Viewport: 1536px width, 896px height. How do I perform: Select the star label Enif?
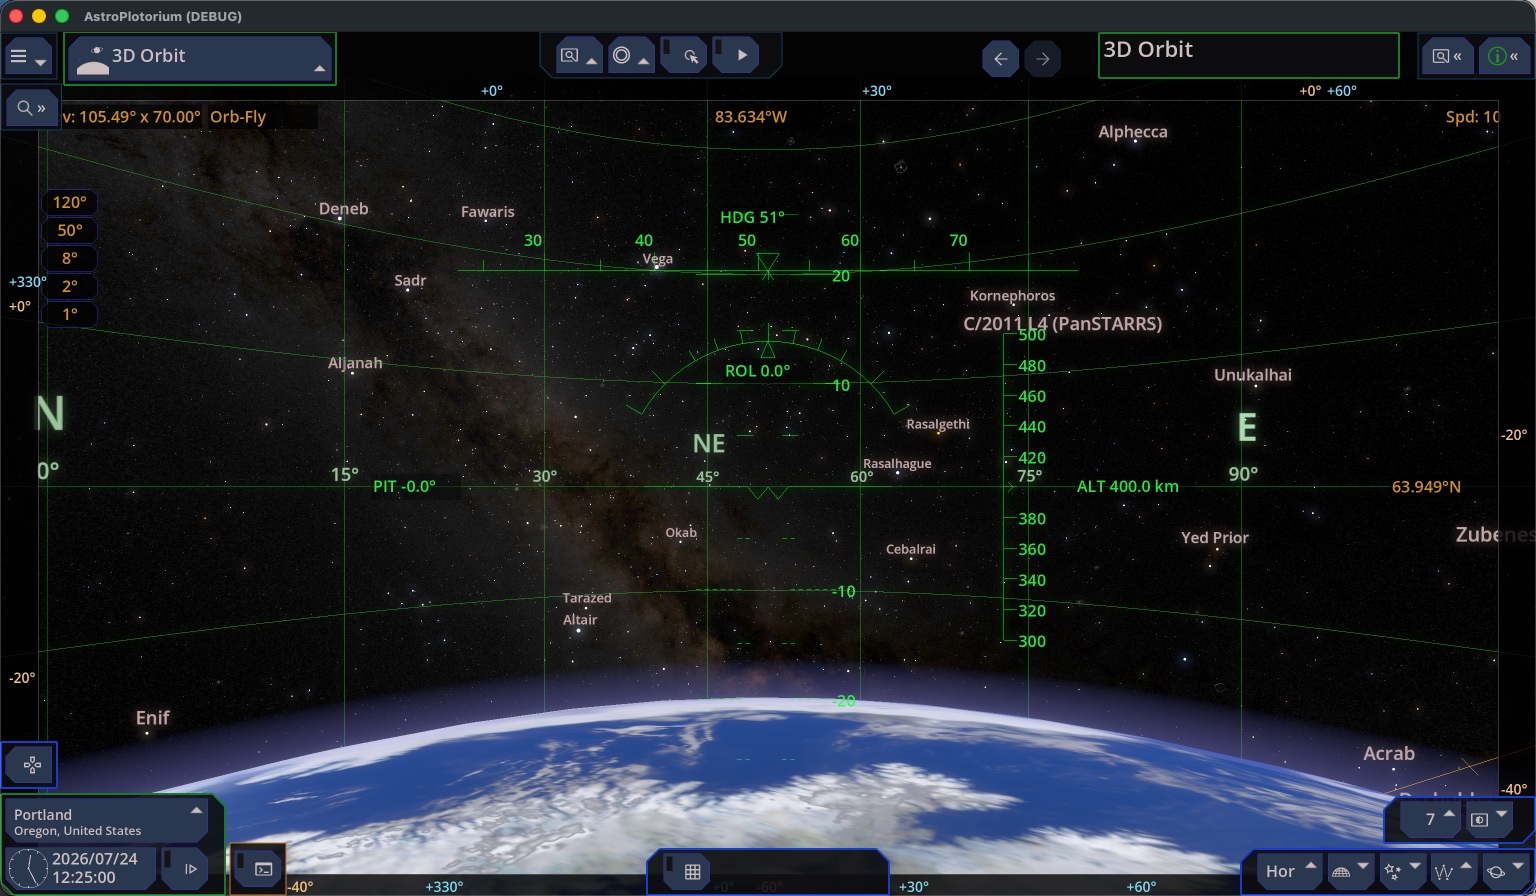[x=153, y=718]
